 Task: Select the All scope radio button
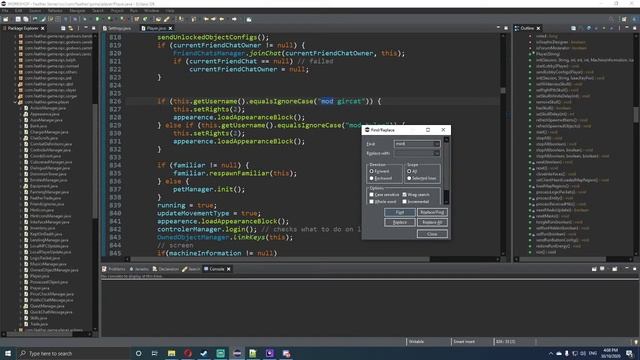pyautogui.click(x=409, y=171)
